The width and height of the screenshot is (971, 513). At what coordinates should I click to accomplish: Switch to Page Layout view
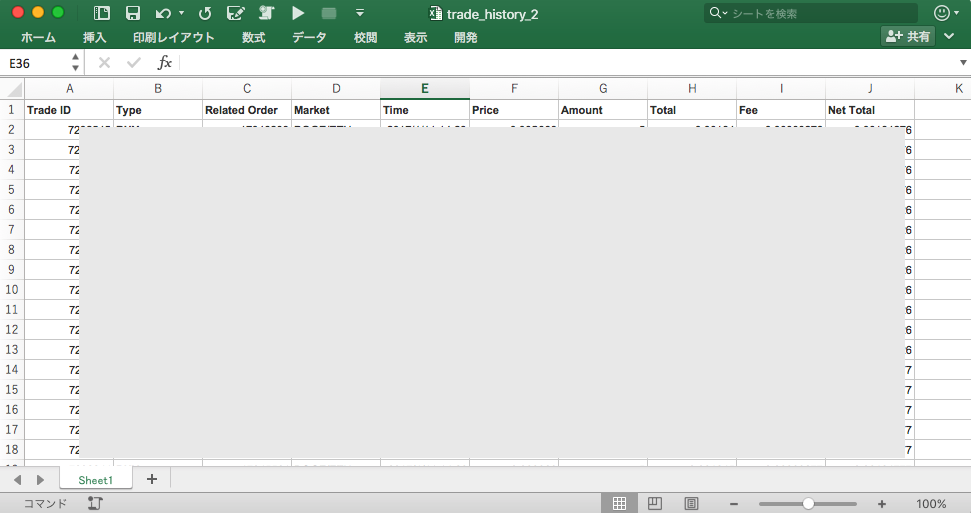(x=655, y=503)
